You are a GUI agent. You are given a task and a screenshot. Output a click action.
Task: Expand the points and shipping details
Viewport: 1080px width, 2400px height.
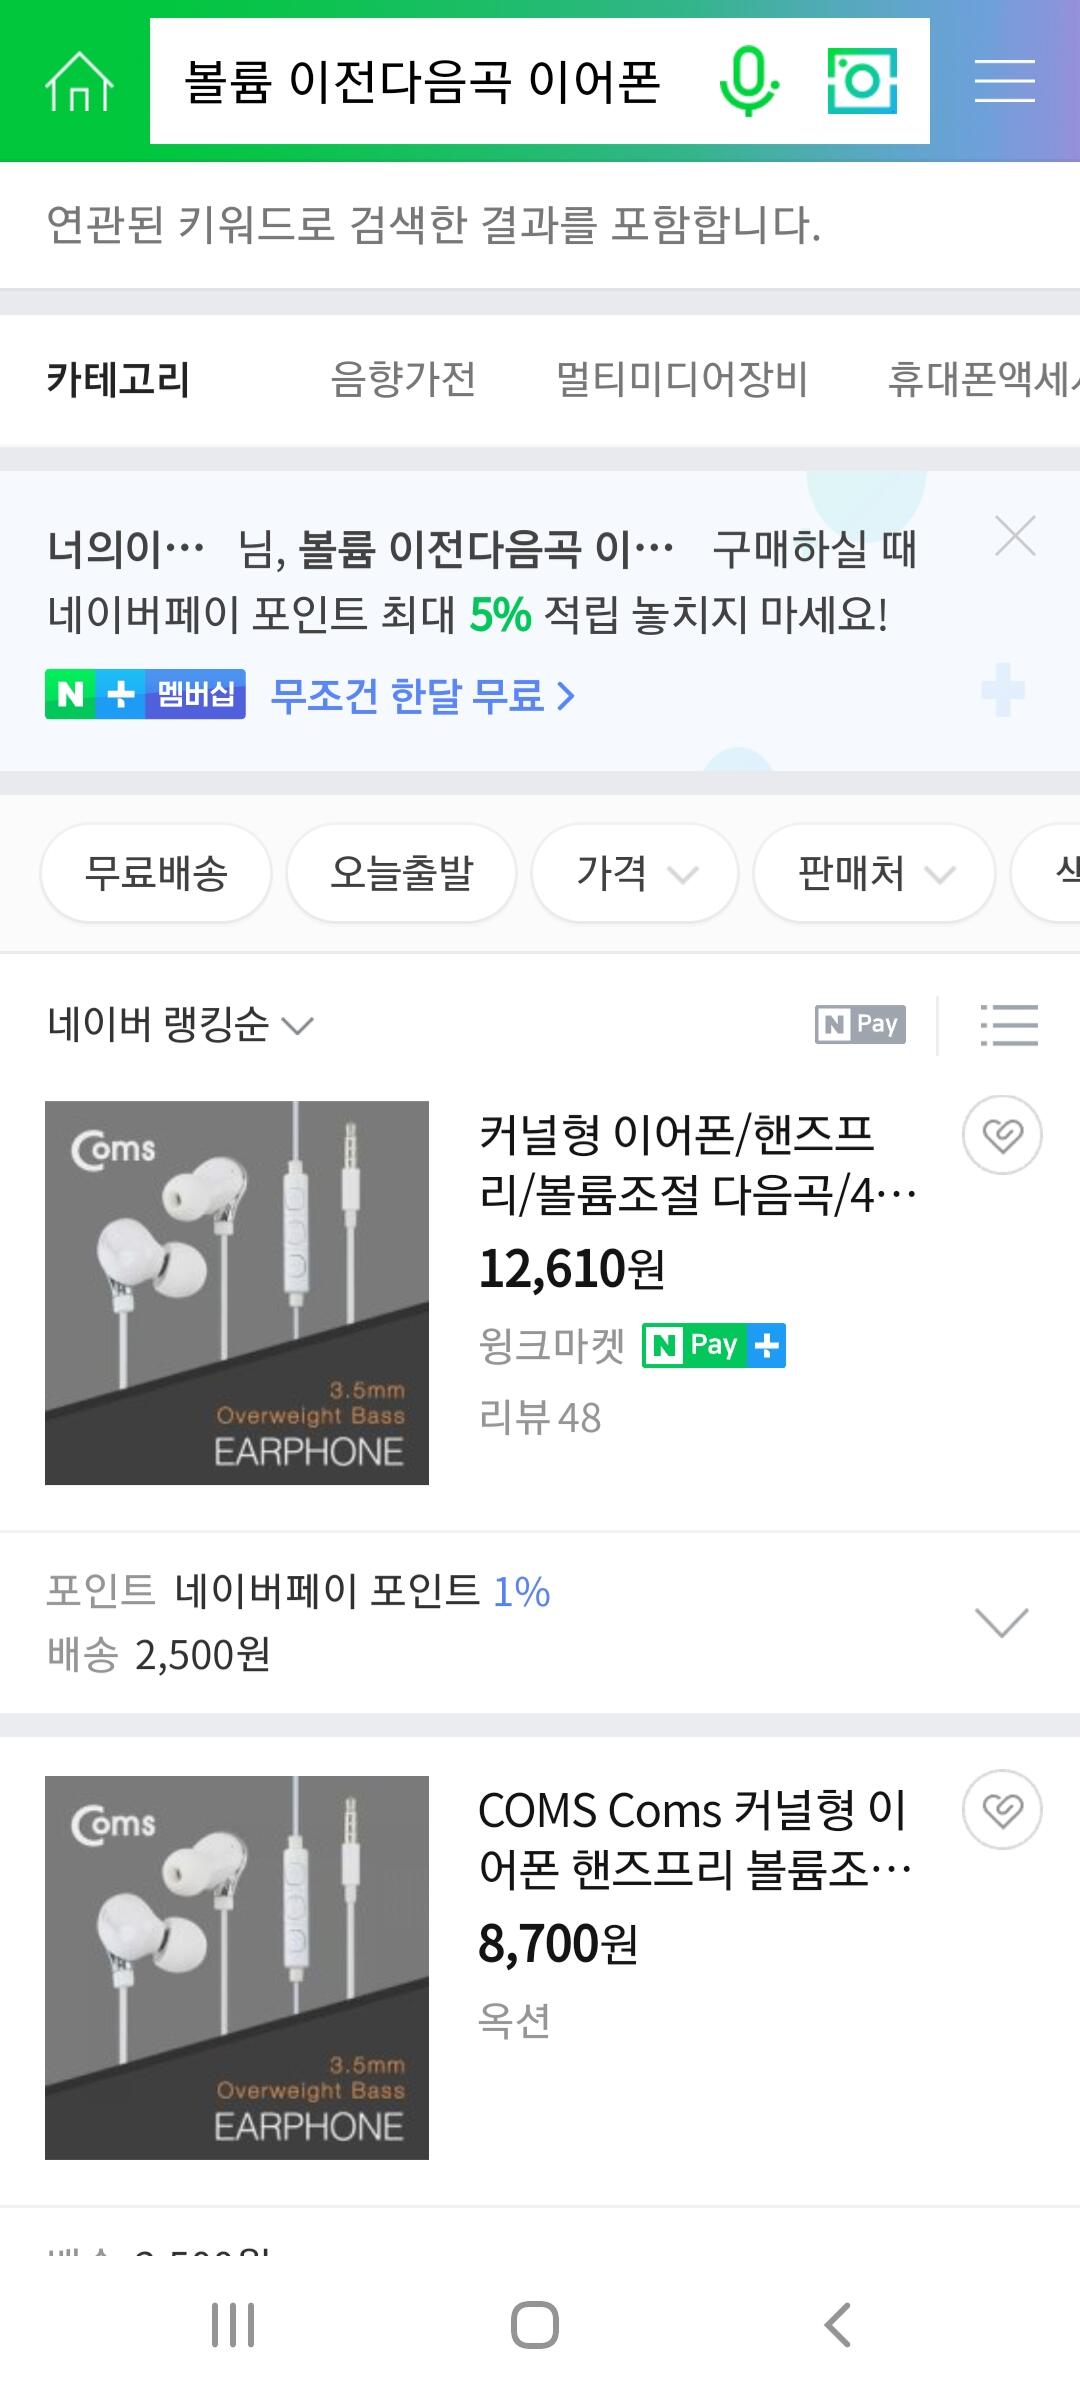[x=1001, y=1622]
